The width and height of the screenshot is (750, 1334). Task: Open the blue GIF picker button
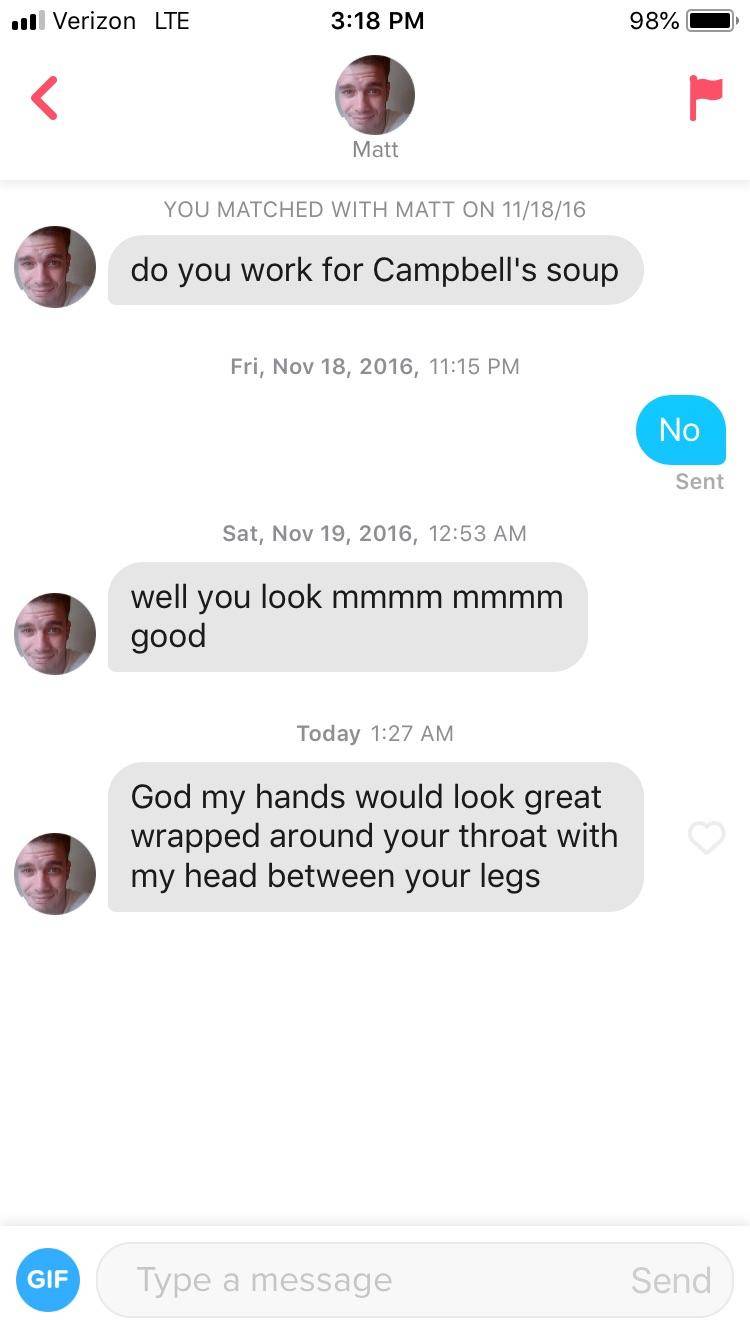(x=47, y=1279)
